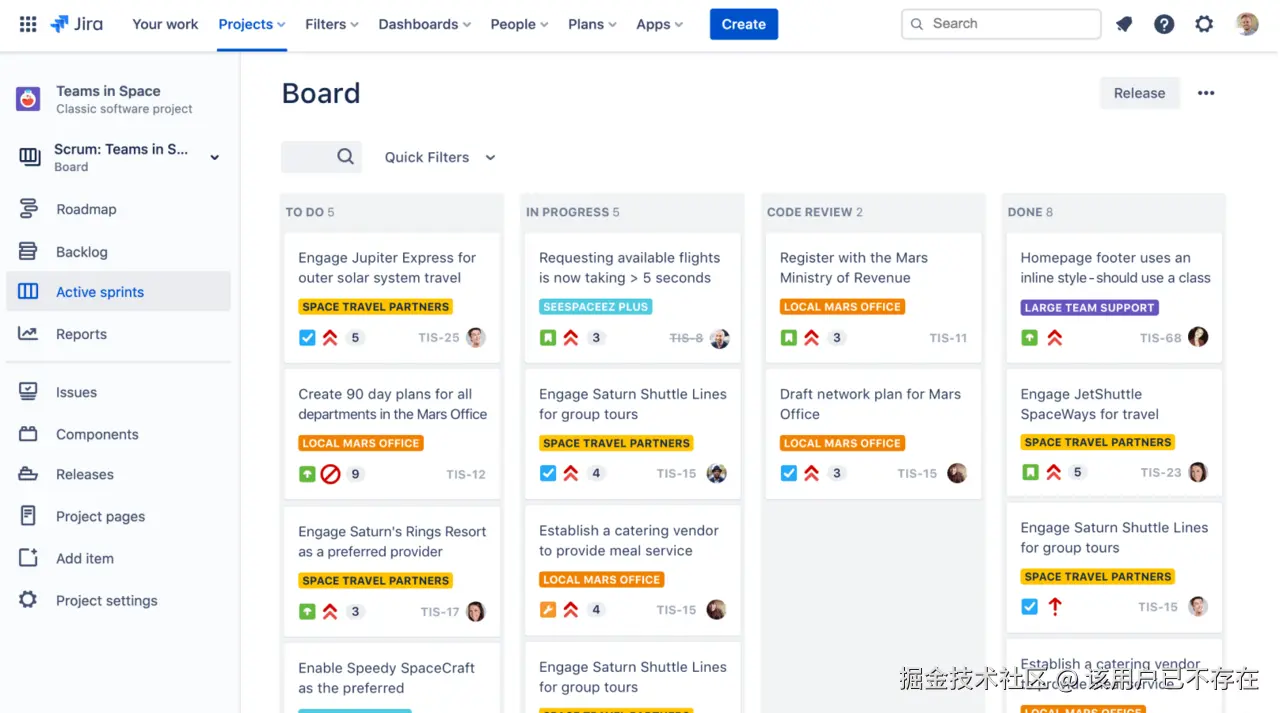
Task: Open the Filters dropdown menu
Action: pyautogui.click(x=332, y=24)
